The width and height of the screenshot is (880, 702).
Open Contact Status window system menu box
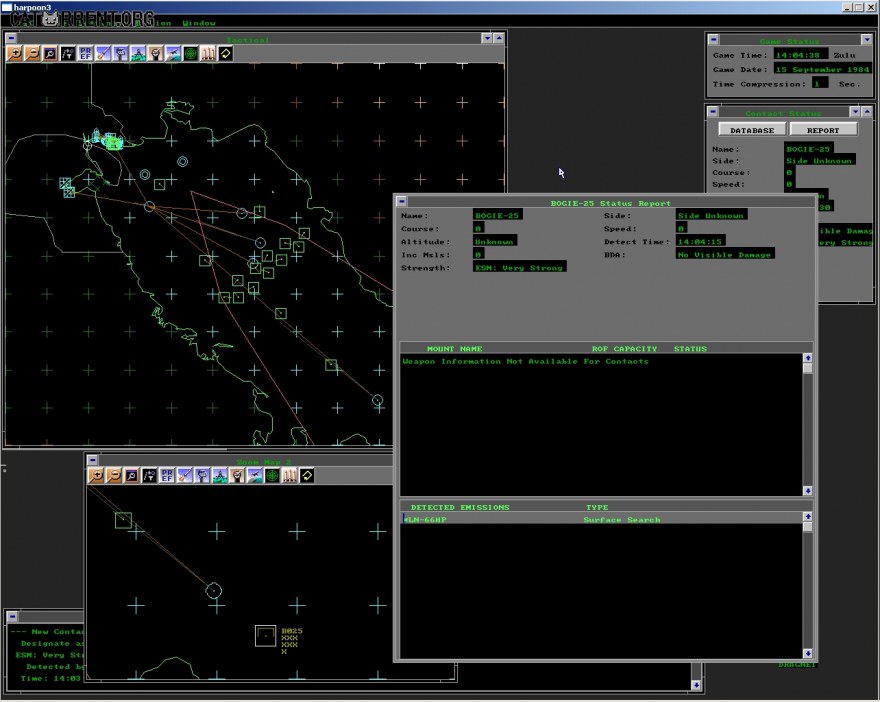click(713, 111)
